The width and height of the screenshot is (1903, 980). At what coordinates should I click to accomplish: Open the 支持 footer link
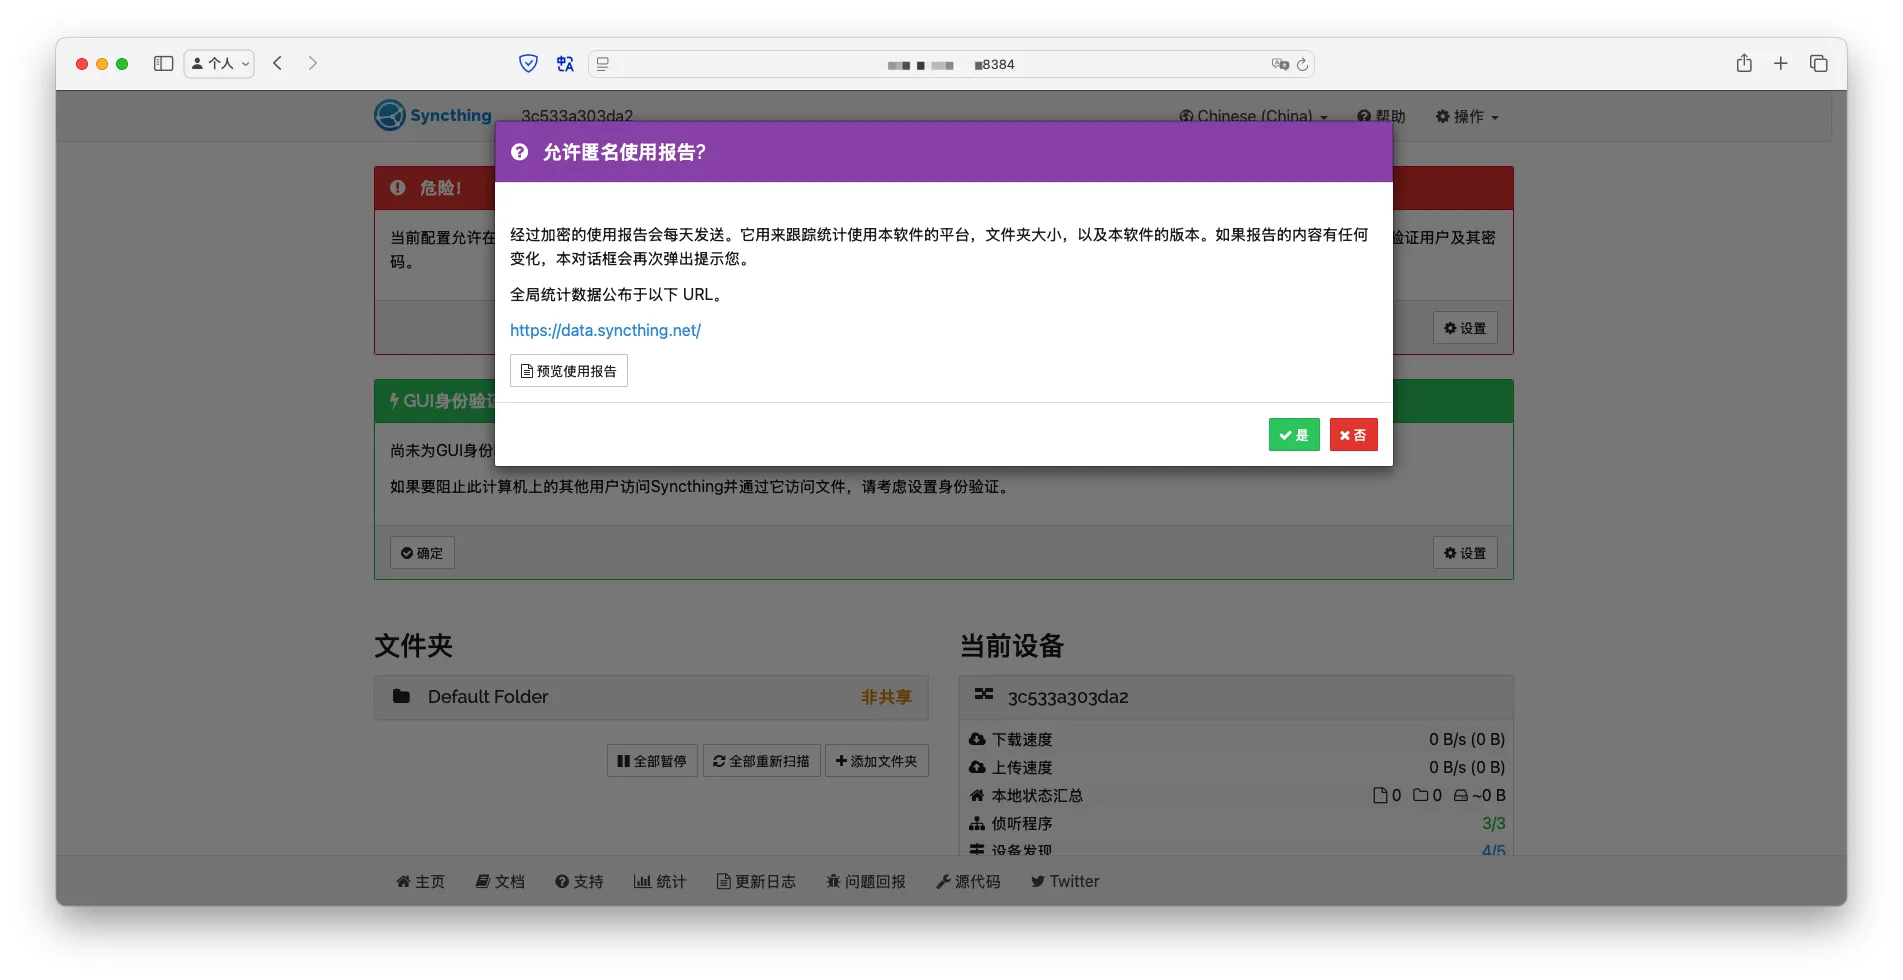[x=579, y=881]
